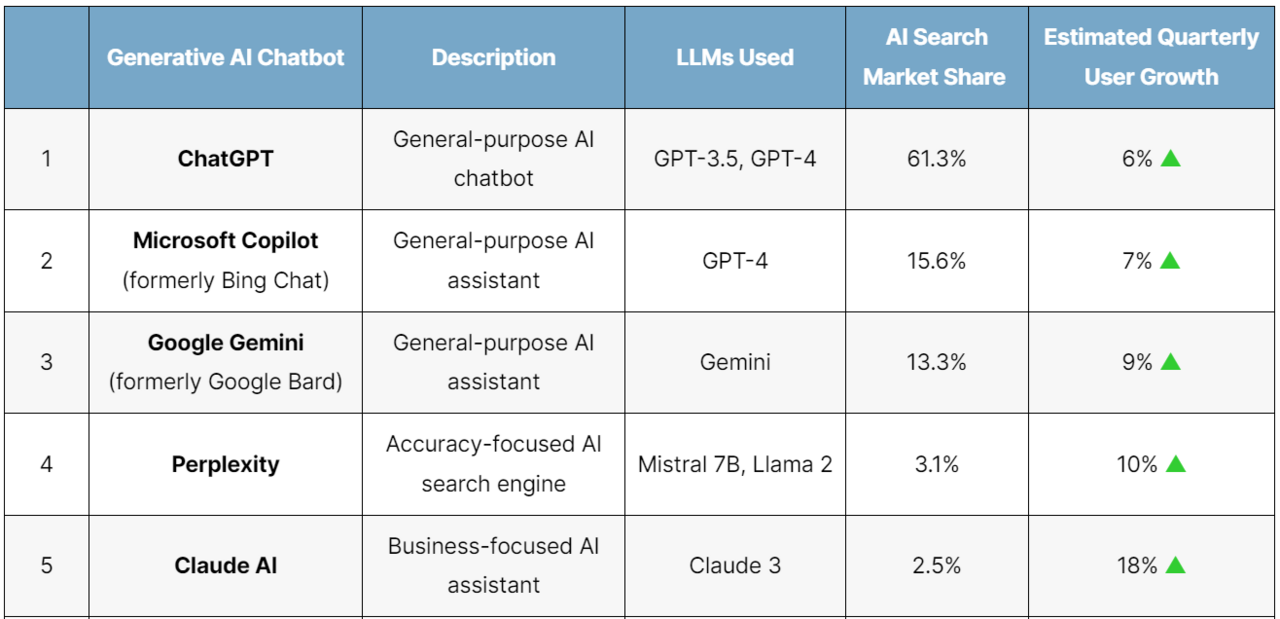
Task: Click the Microsoft Copilot name
Action: [x=226, y=241]
